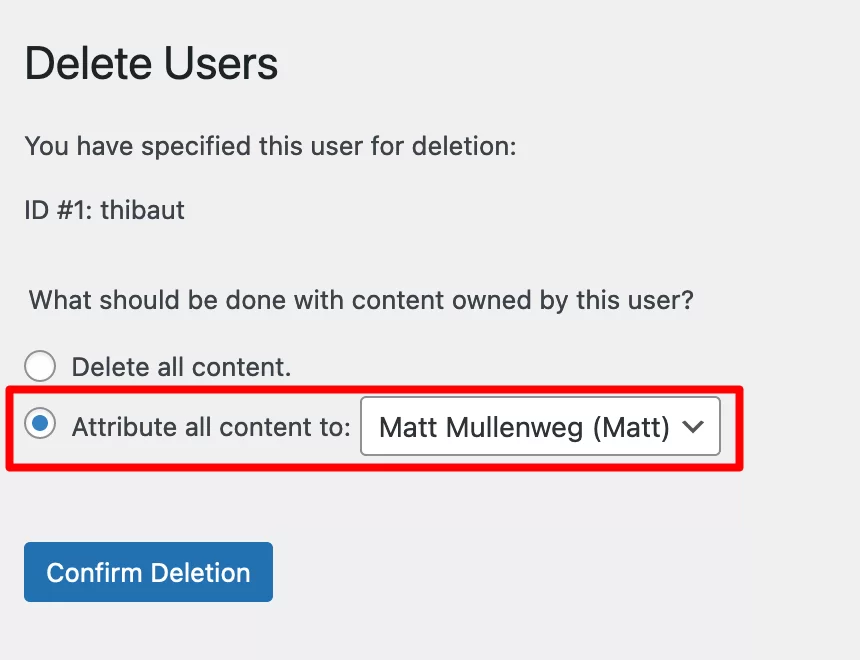Click the blue-filled selected radio dot
Screen dimensions: 860x660
(x=40, y=424)
